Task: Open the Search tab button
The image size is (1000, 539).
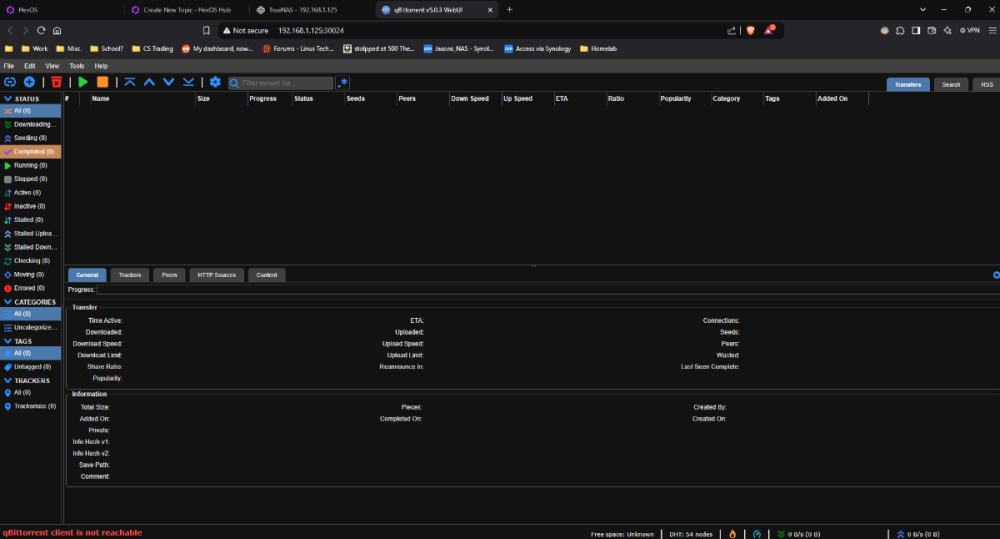Action: coord(950,84)
